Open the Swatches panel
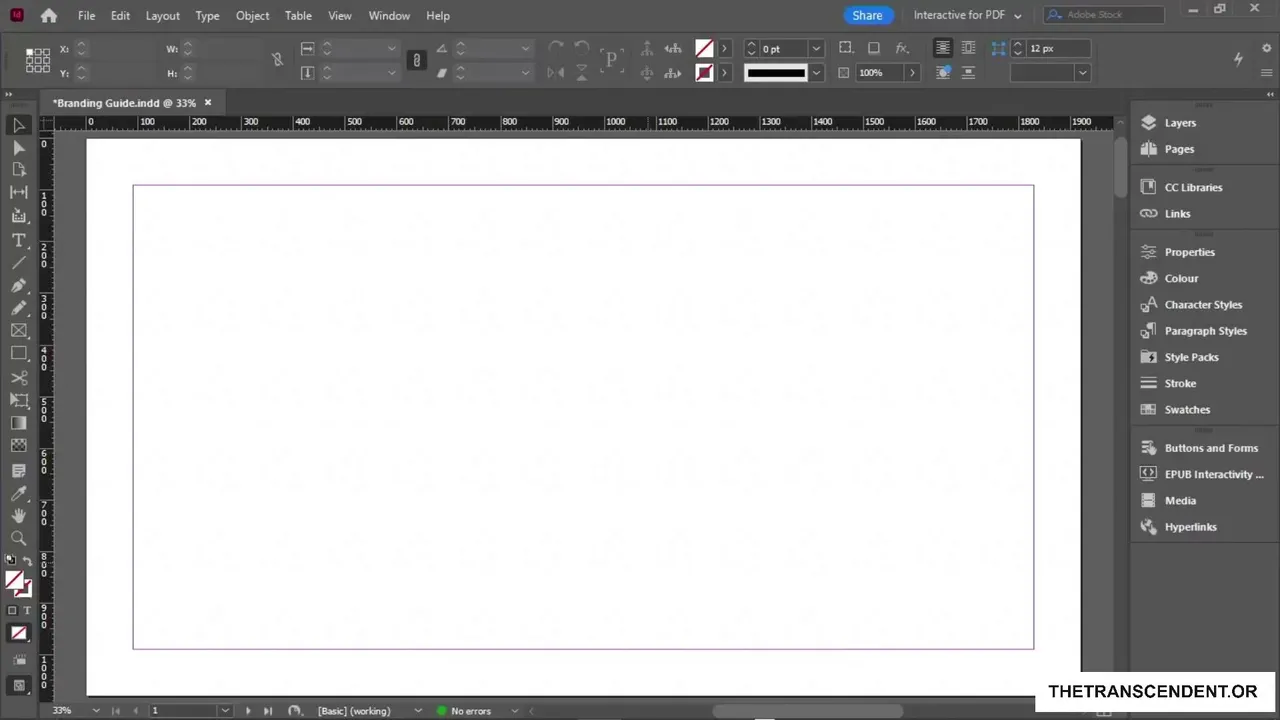 coord(1187,409)
